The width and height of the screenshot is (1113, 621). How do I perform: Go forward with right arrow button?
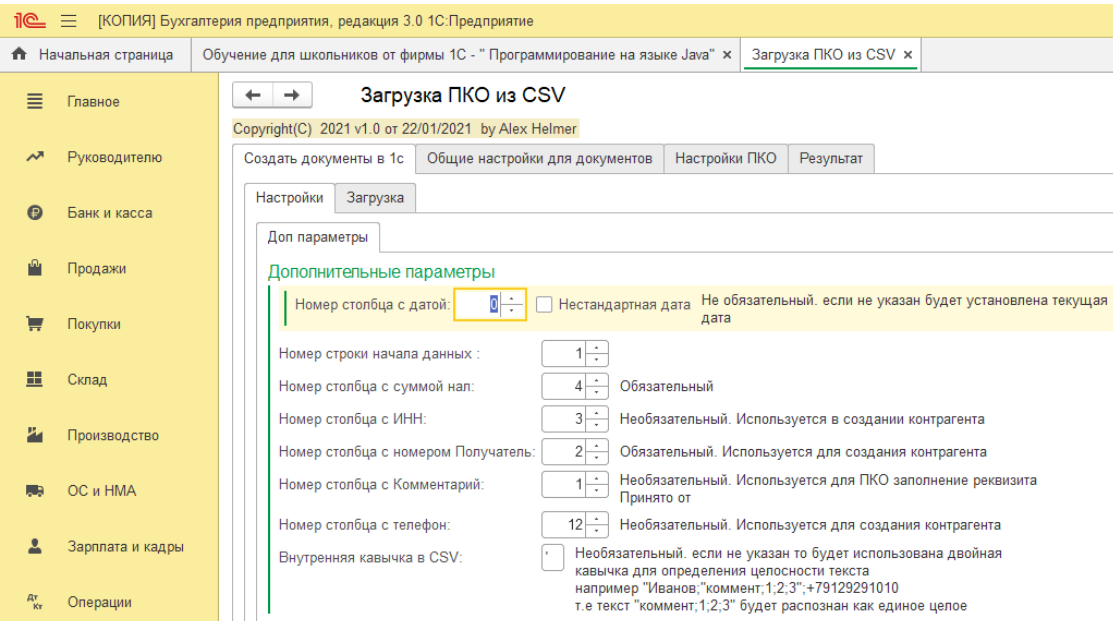tap(292, 94)
